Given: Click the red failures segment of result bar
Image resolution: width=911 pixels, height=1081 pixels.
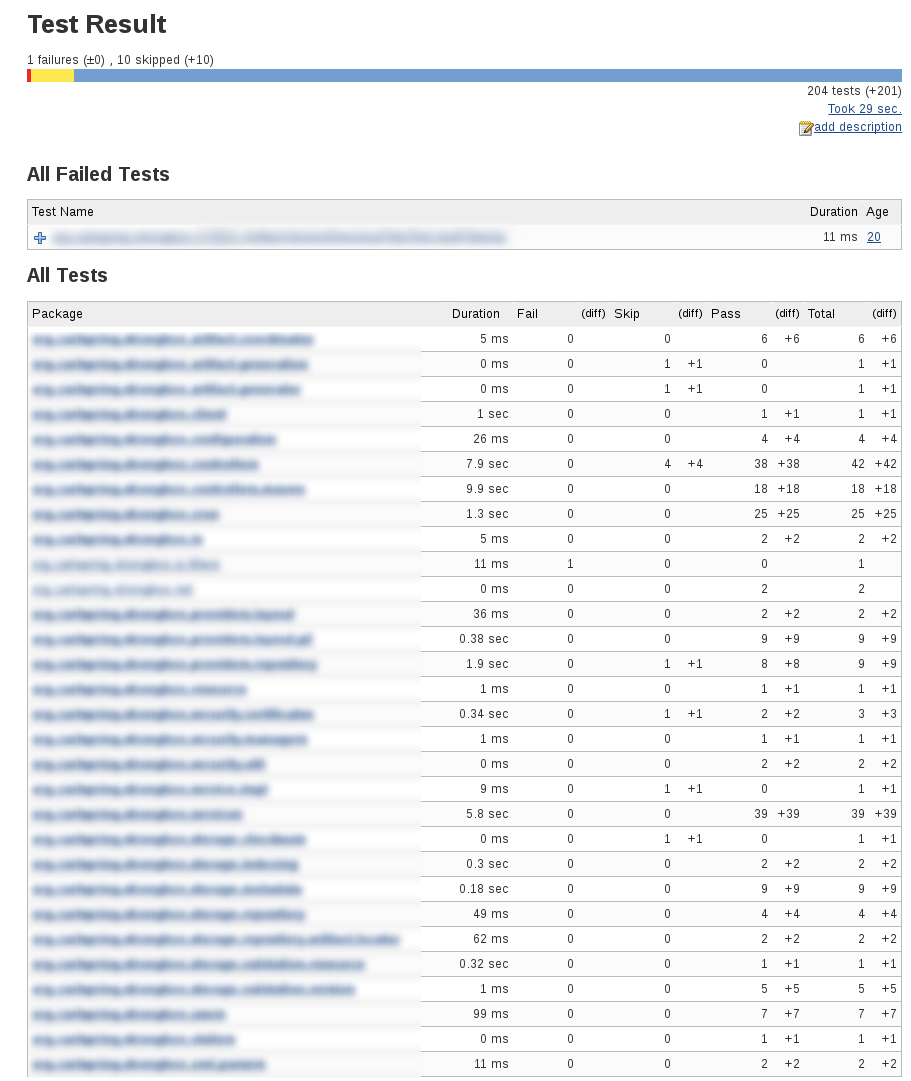Looking at the screenshot, I should (x=29, y=76).
